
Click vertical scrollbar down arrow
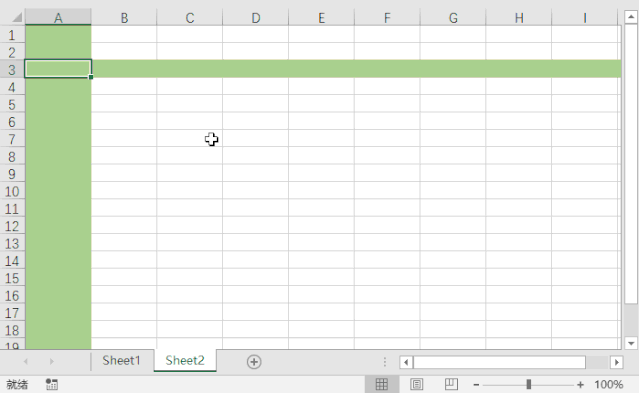click(x=631, y=343)
